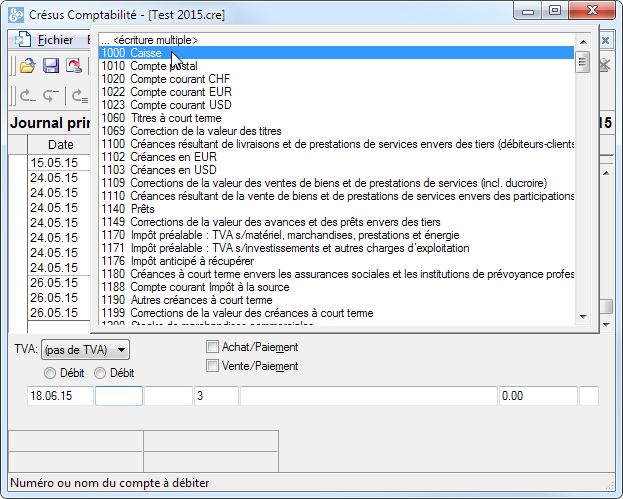The width and height of the screenshot is (623, 499).
Task: Choose 1103 Créances en USD
Action: click(336, 170)
